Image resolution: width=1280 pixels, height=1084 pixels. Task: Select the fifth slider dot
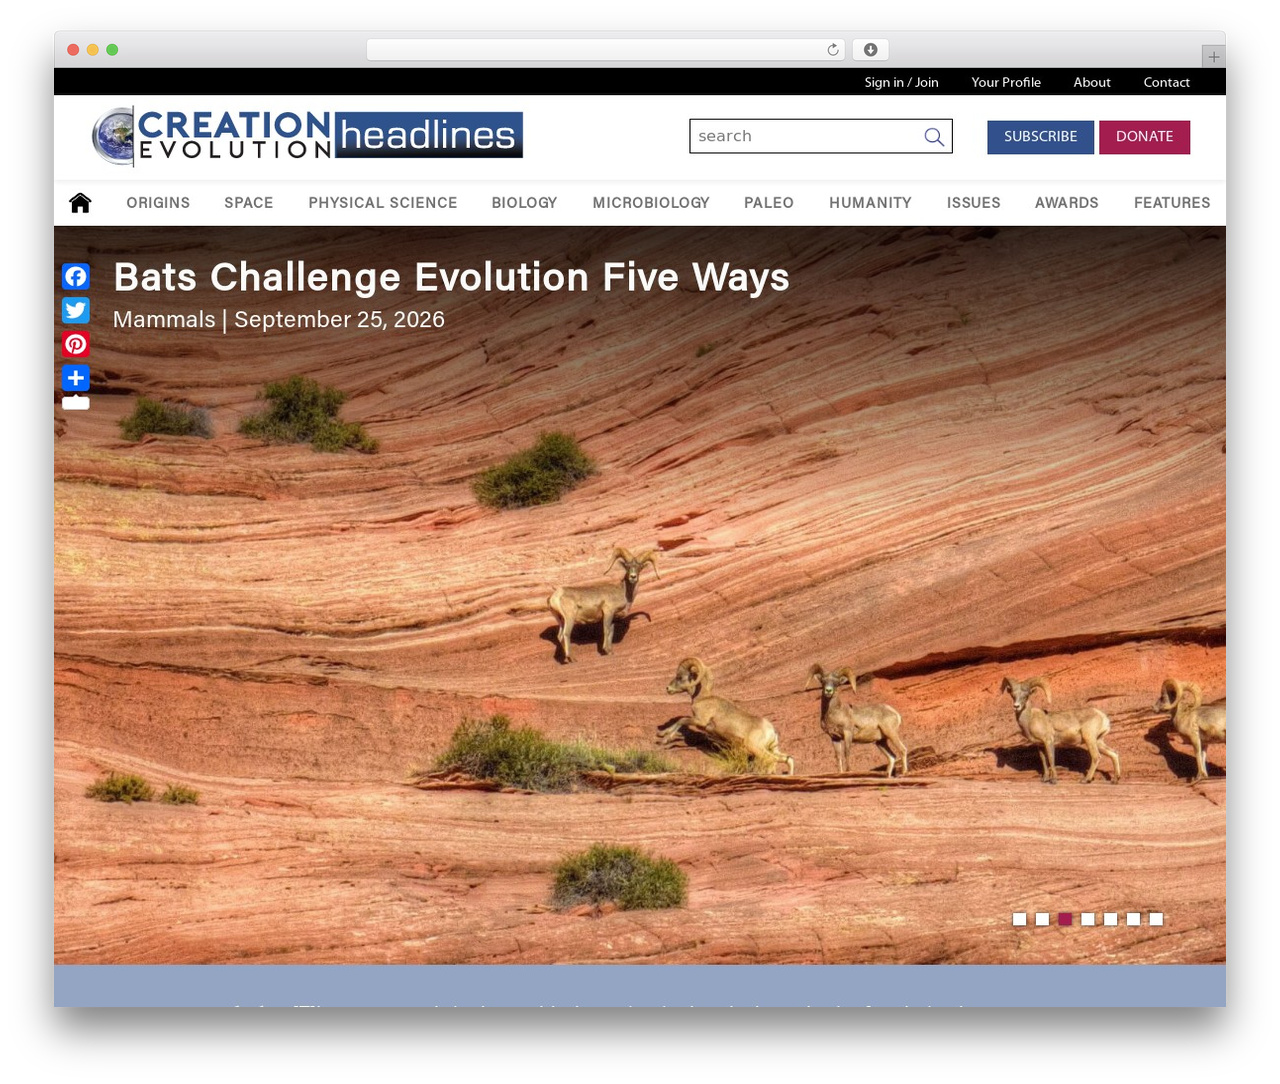coord(1110,919)
